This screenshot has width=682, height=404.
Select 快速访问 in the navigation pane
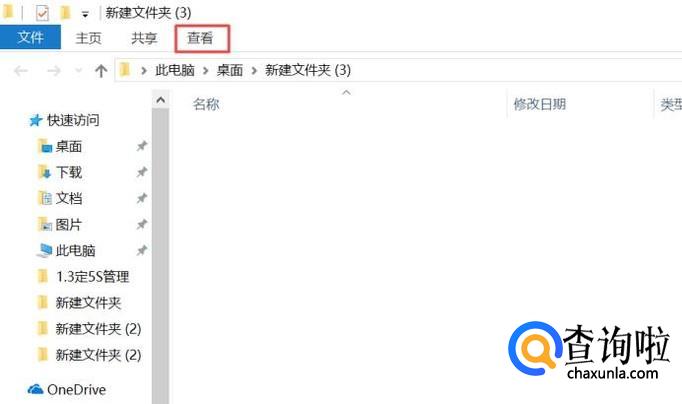point(73,120)
